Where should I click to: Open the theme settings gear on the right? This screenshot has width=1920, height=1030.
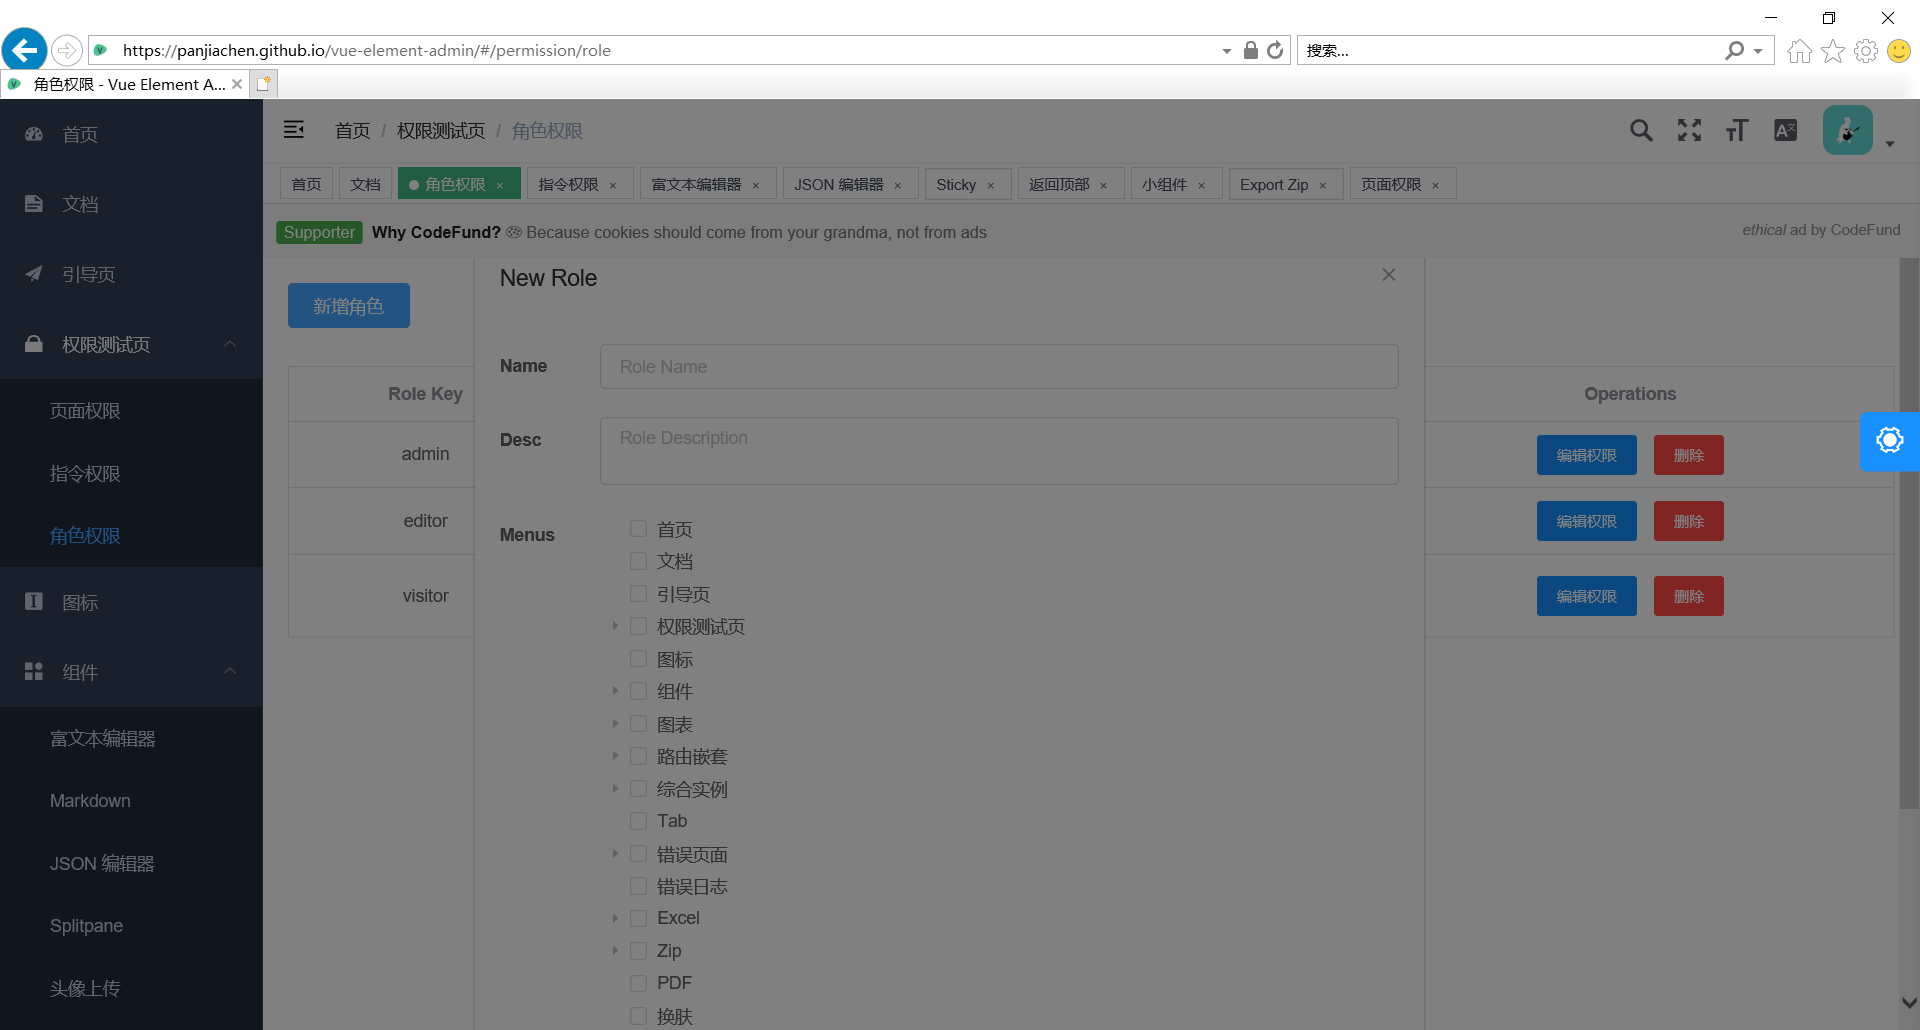(1889, 440)
